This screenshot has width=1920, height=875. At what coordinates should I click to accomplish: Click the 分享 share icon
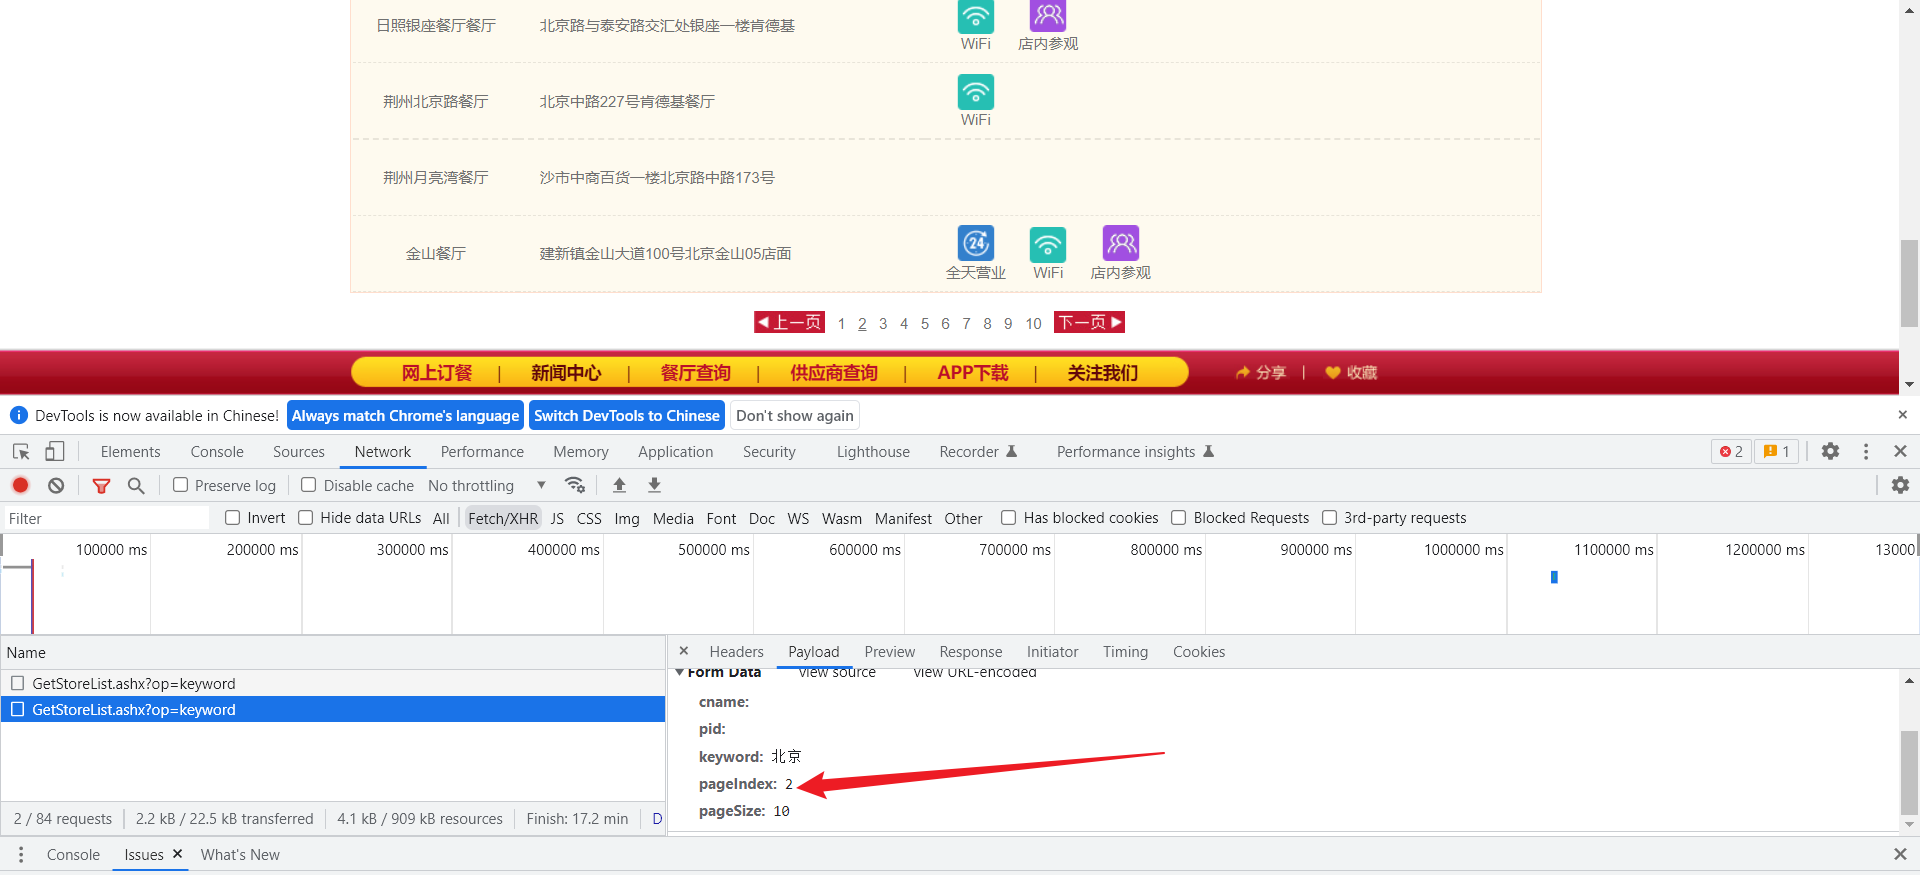[1243, 372]
